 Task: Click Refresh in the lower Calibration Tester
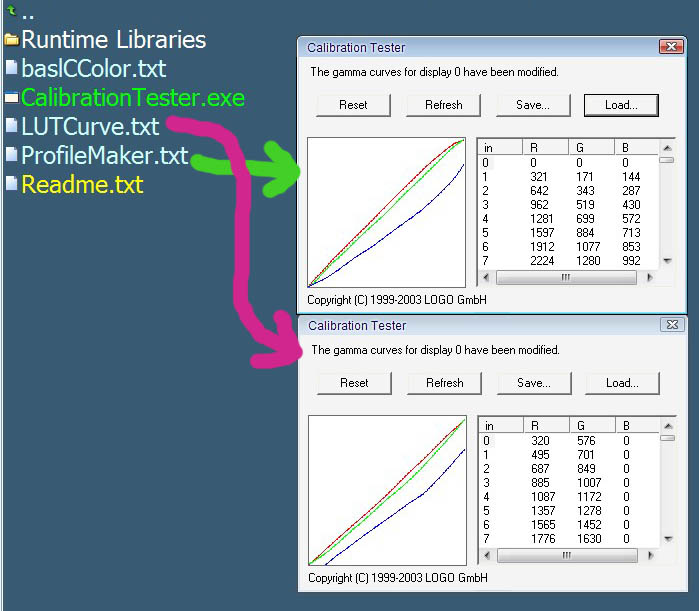444,383
